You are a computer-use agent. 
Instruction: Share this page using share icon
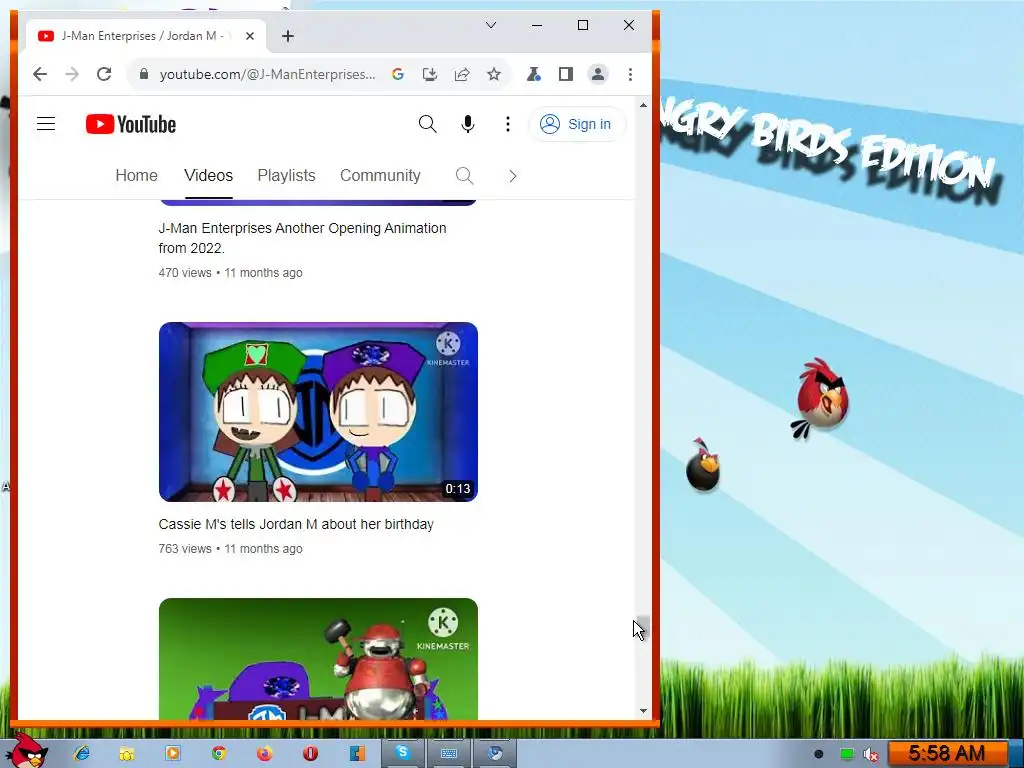point(462,74)
